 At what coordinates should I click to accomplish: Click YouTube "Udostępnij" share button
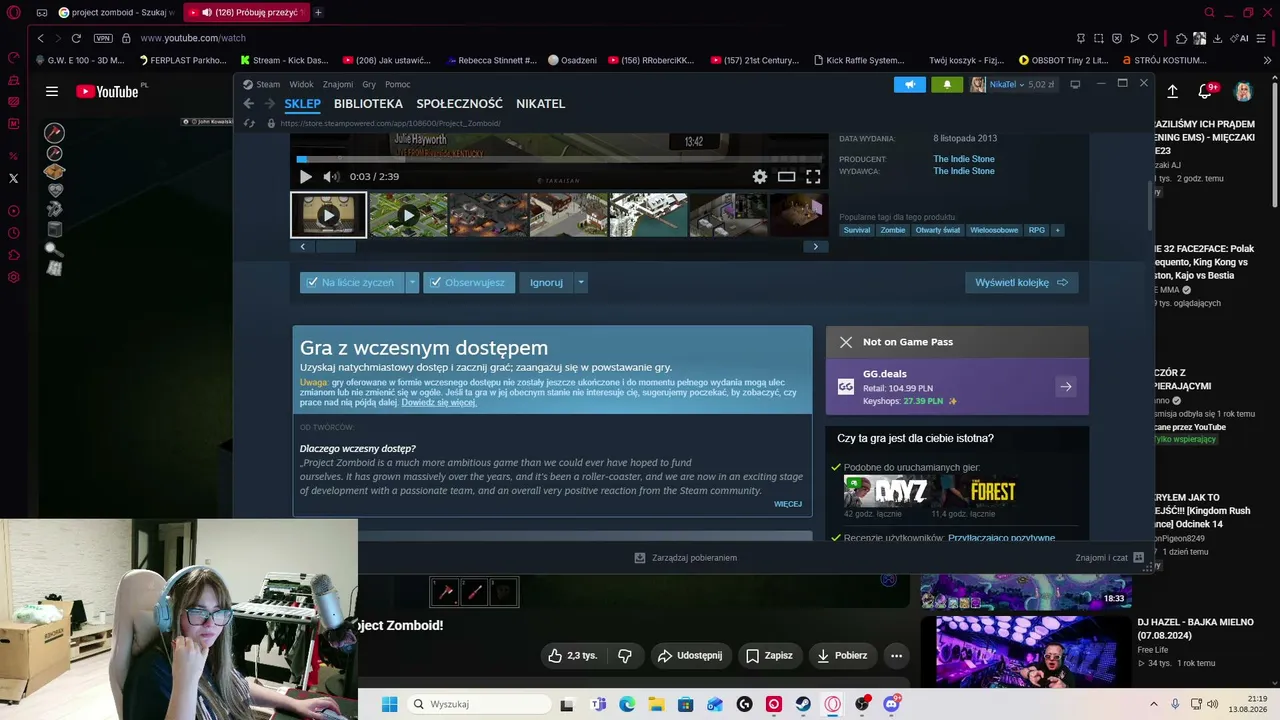pyautogui.click(x=689, y=656)
